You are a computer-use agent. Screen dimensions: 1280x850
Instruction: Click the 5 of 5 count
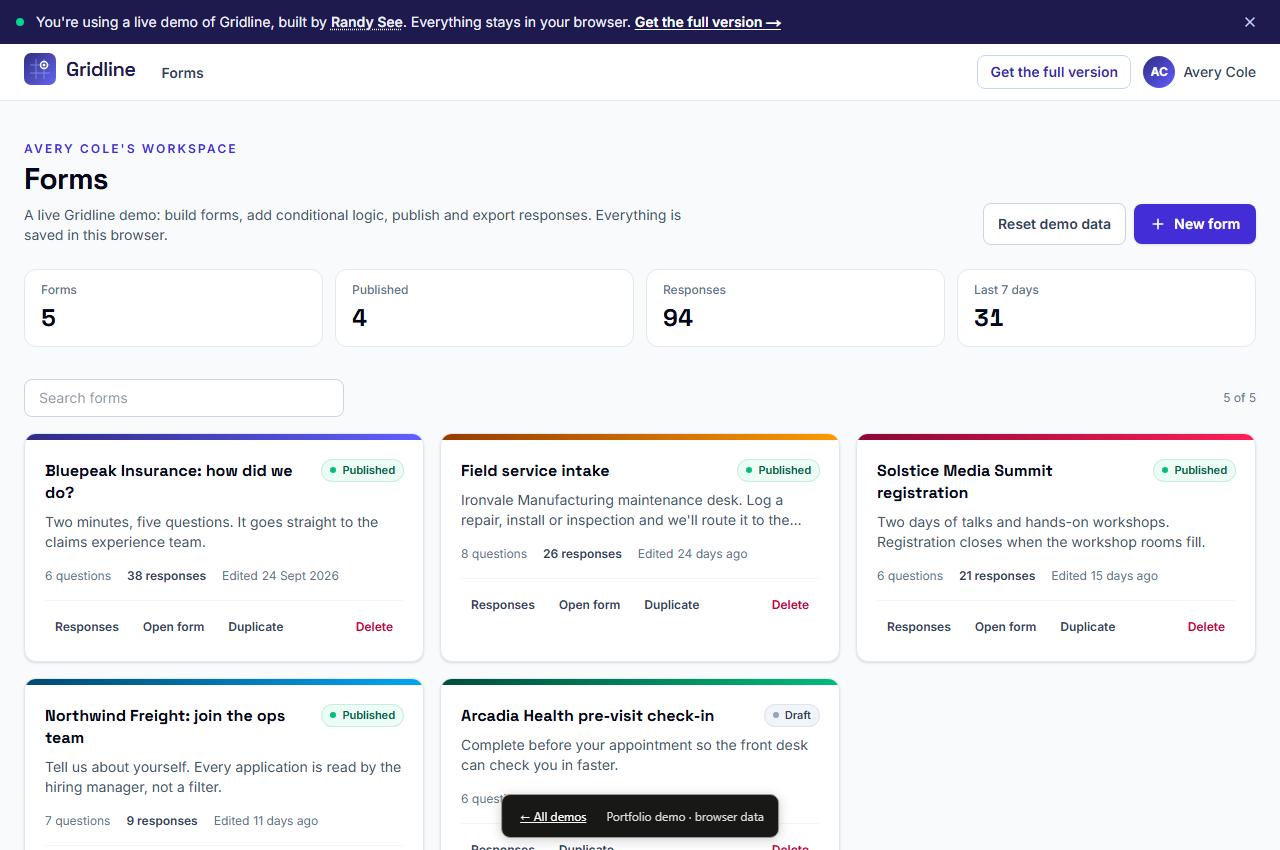pos(1239,398)
